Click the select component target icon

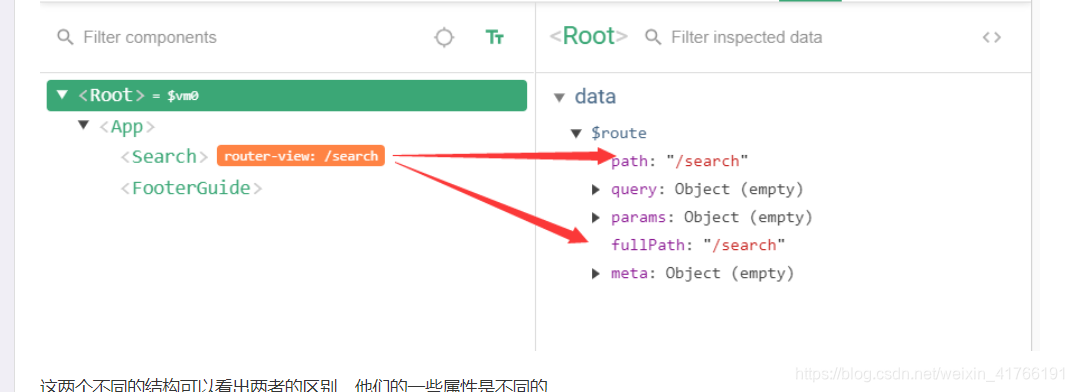(445, 37)
